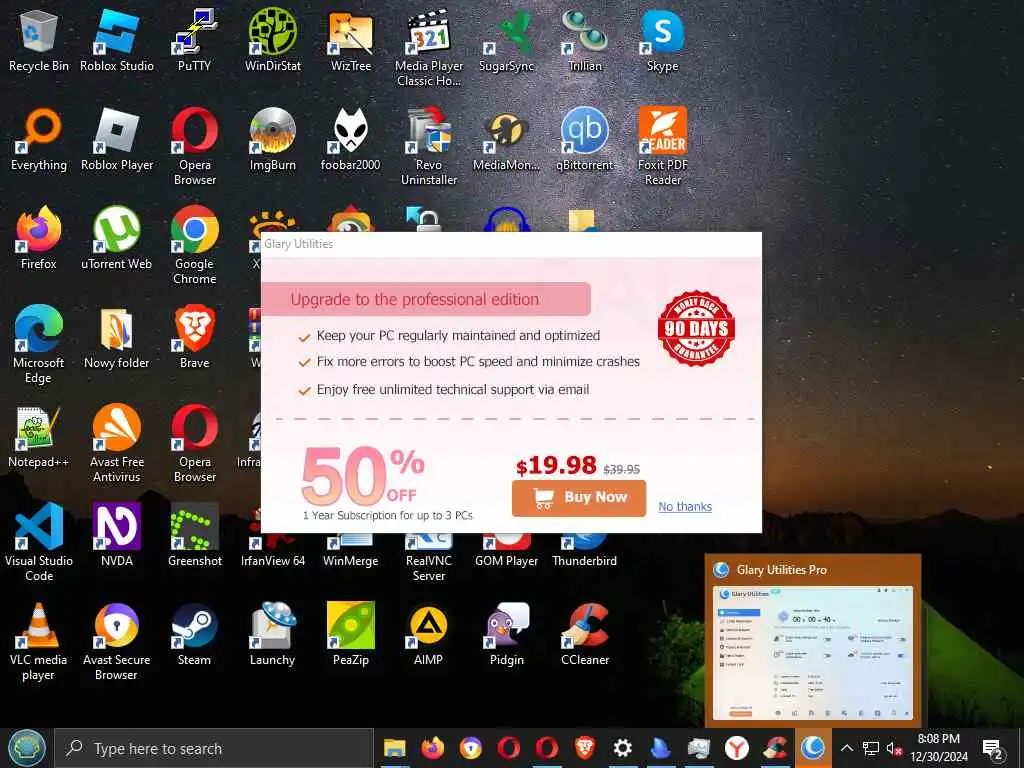Select the GOM Player desktop icon
Image resolution: width=1024 pixels, height=768 pixels.
click(x=507, y=552)
